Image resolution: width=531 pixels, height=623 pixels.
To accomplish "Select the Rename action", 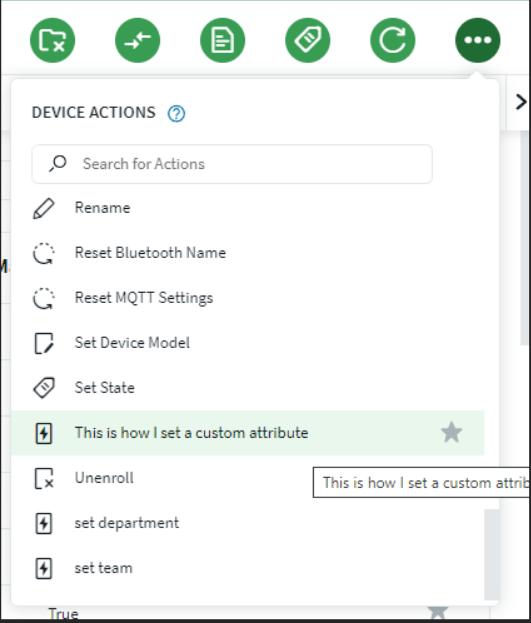I will pyautogui.click(x=247, y=208).
